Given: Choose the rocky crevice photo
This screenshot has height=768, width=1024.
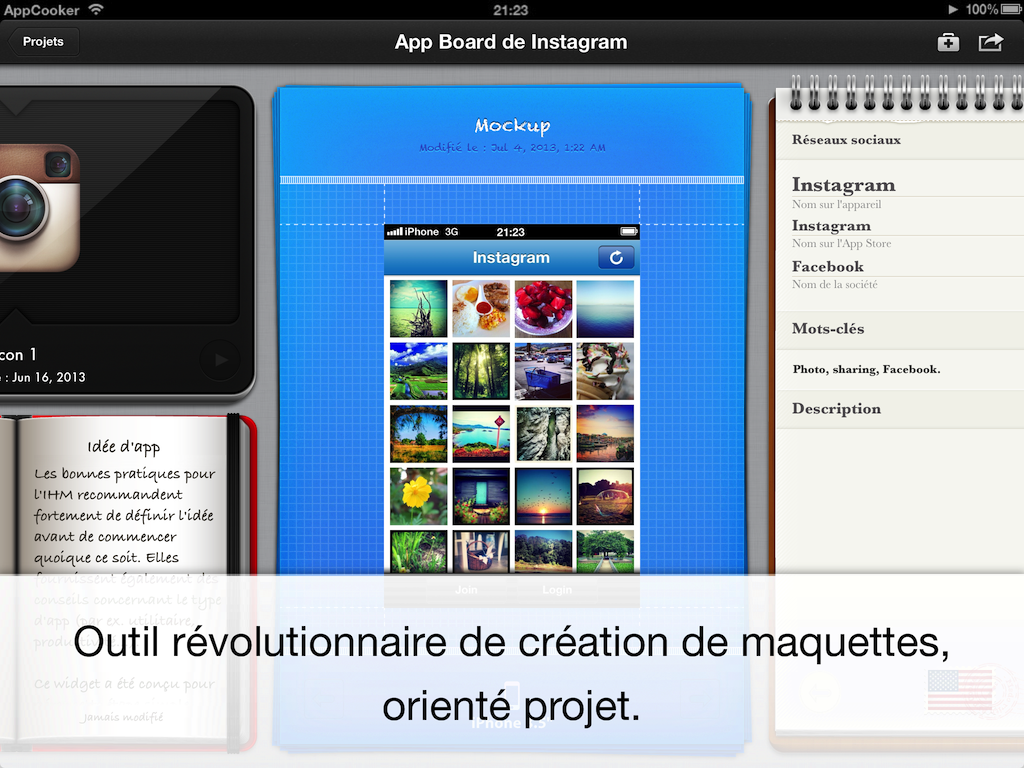Looking at the screenshot, I should point(543,434).
